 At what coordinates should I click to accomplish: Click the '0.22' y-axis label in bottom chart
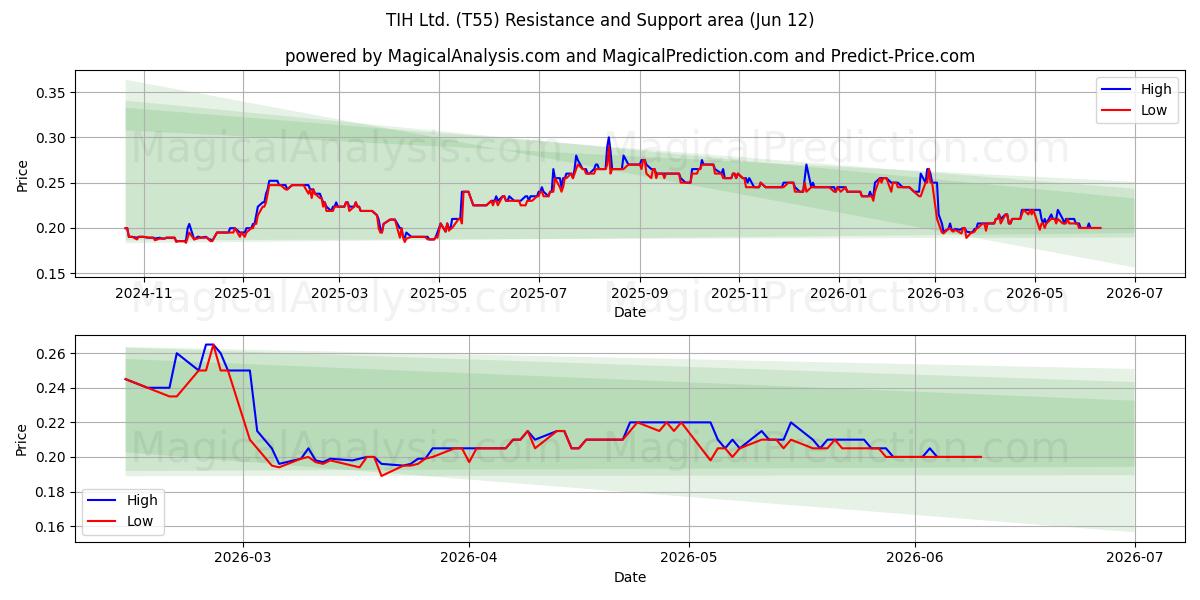tap(52, 423)
